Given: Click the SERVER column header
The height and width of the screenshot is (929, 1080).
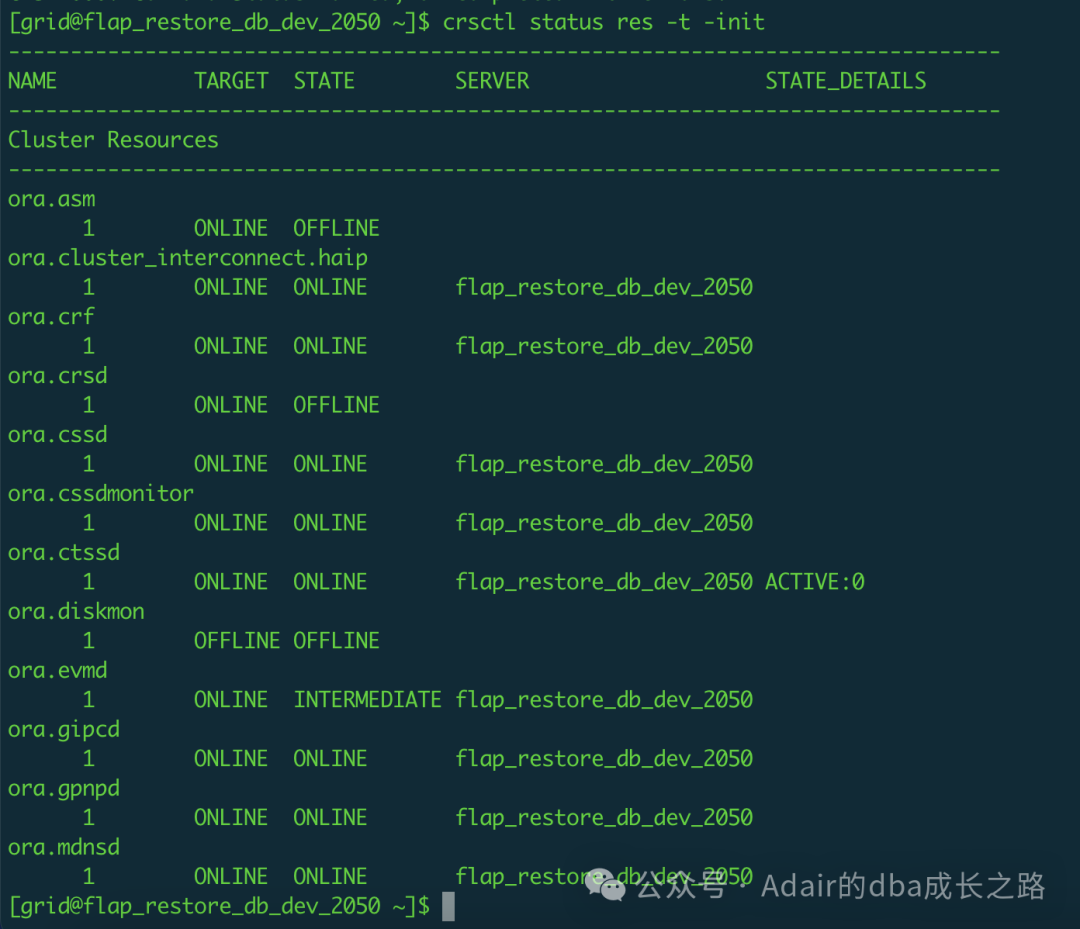Looking at the screenshot, I should [492, 81].
